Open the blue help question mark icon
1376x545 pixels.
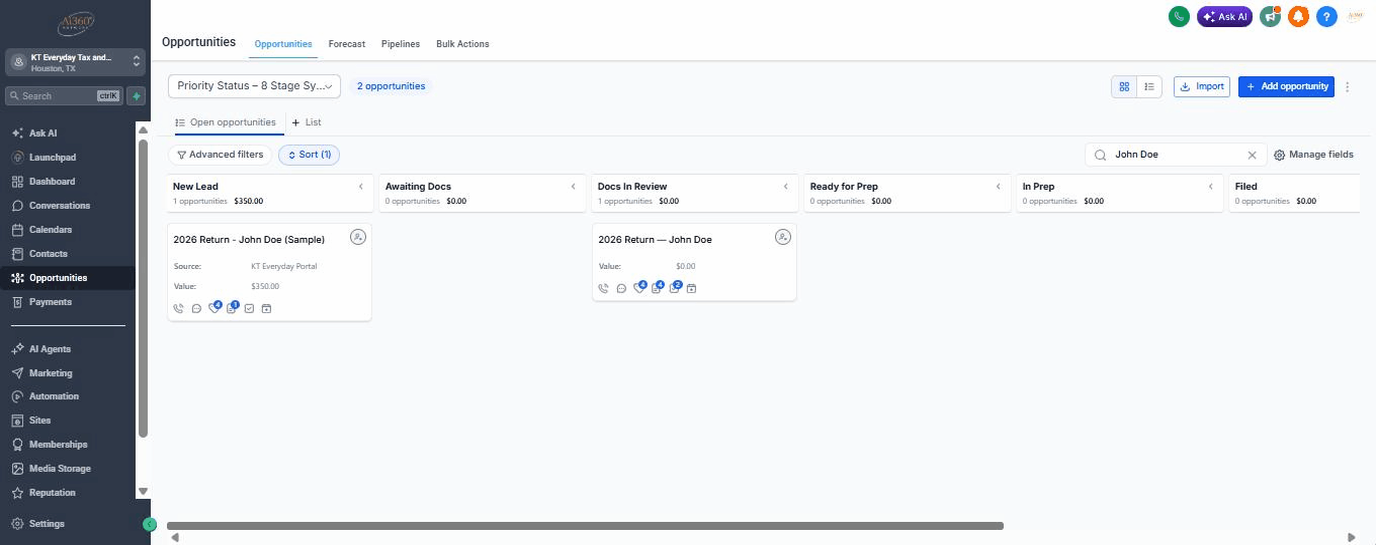(x=1326, y=16)
